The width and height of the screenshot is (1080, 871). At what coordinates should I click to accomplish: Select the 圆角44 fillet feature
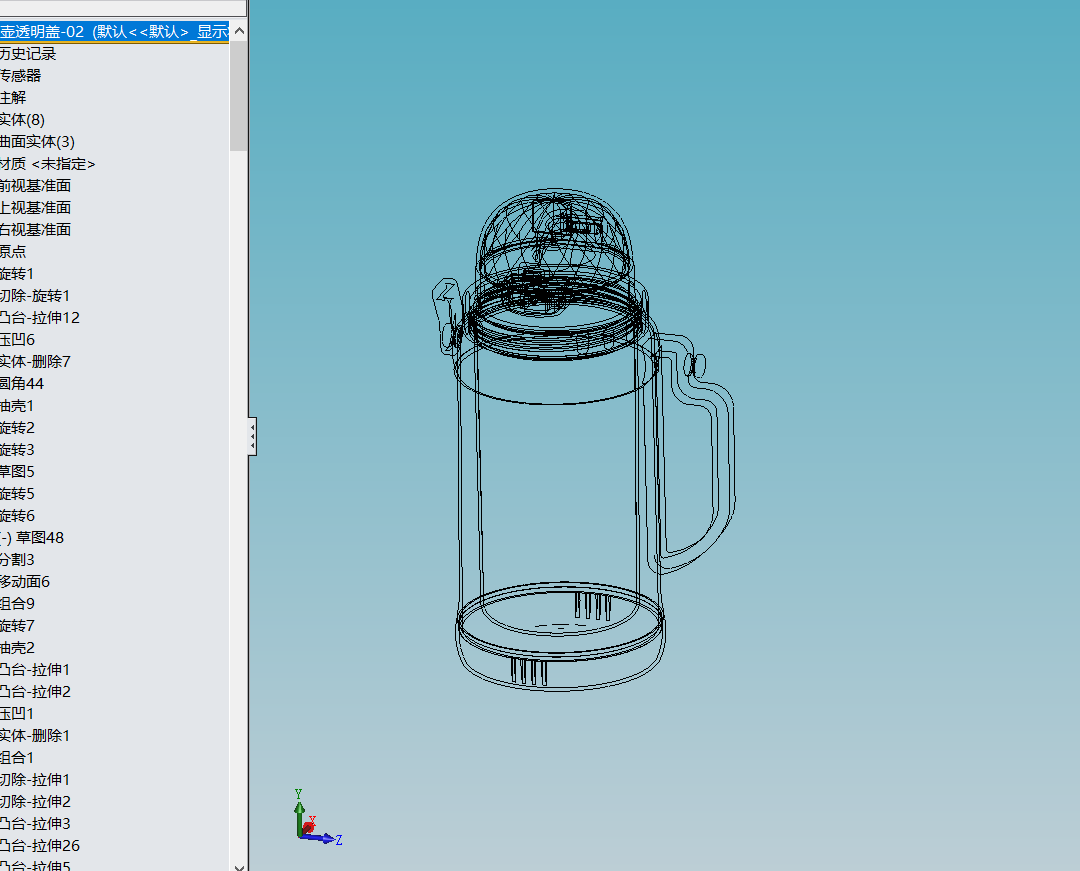[x=22, y=384]
